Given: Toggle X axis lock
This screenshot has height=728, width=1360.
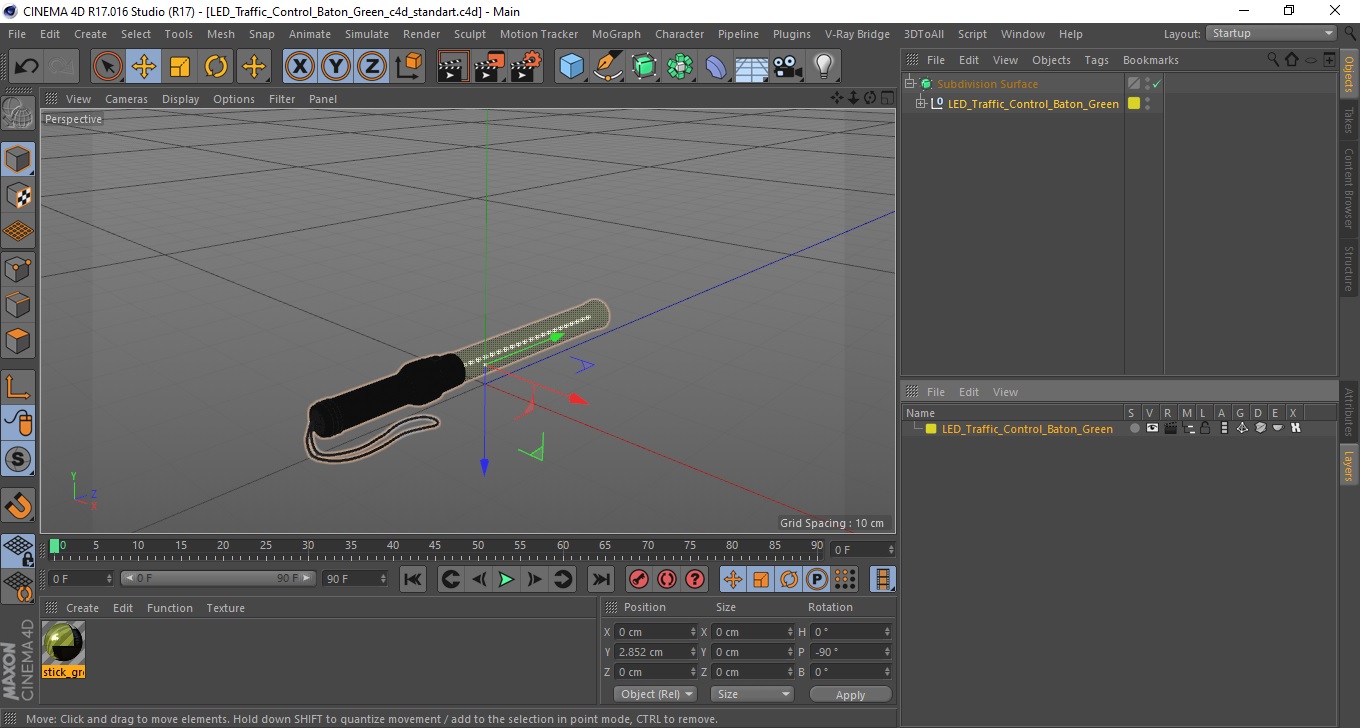Looking at the screenshot, I should click(x=299, y=67).
